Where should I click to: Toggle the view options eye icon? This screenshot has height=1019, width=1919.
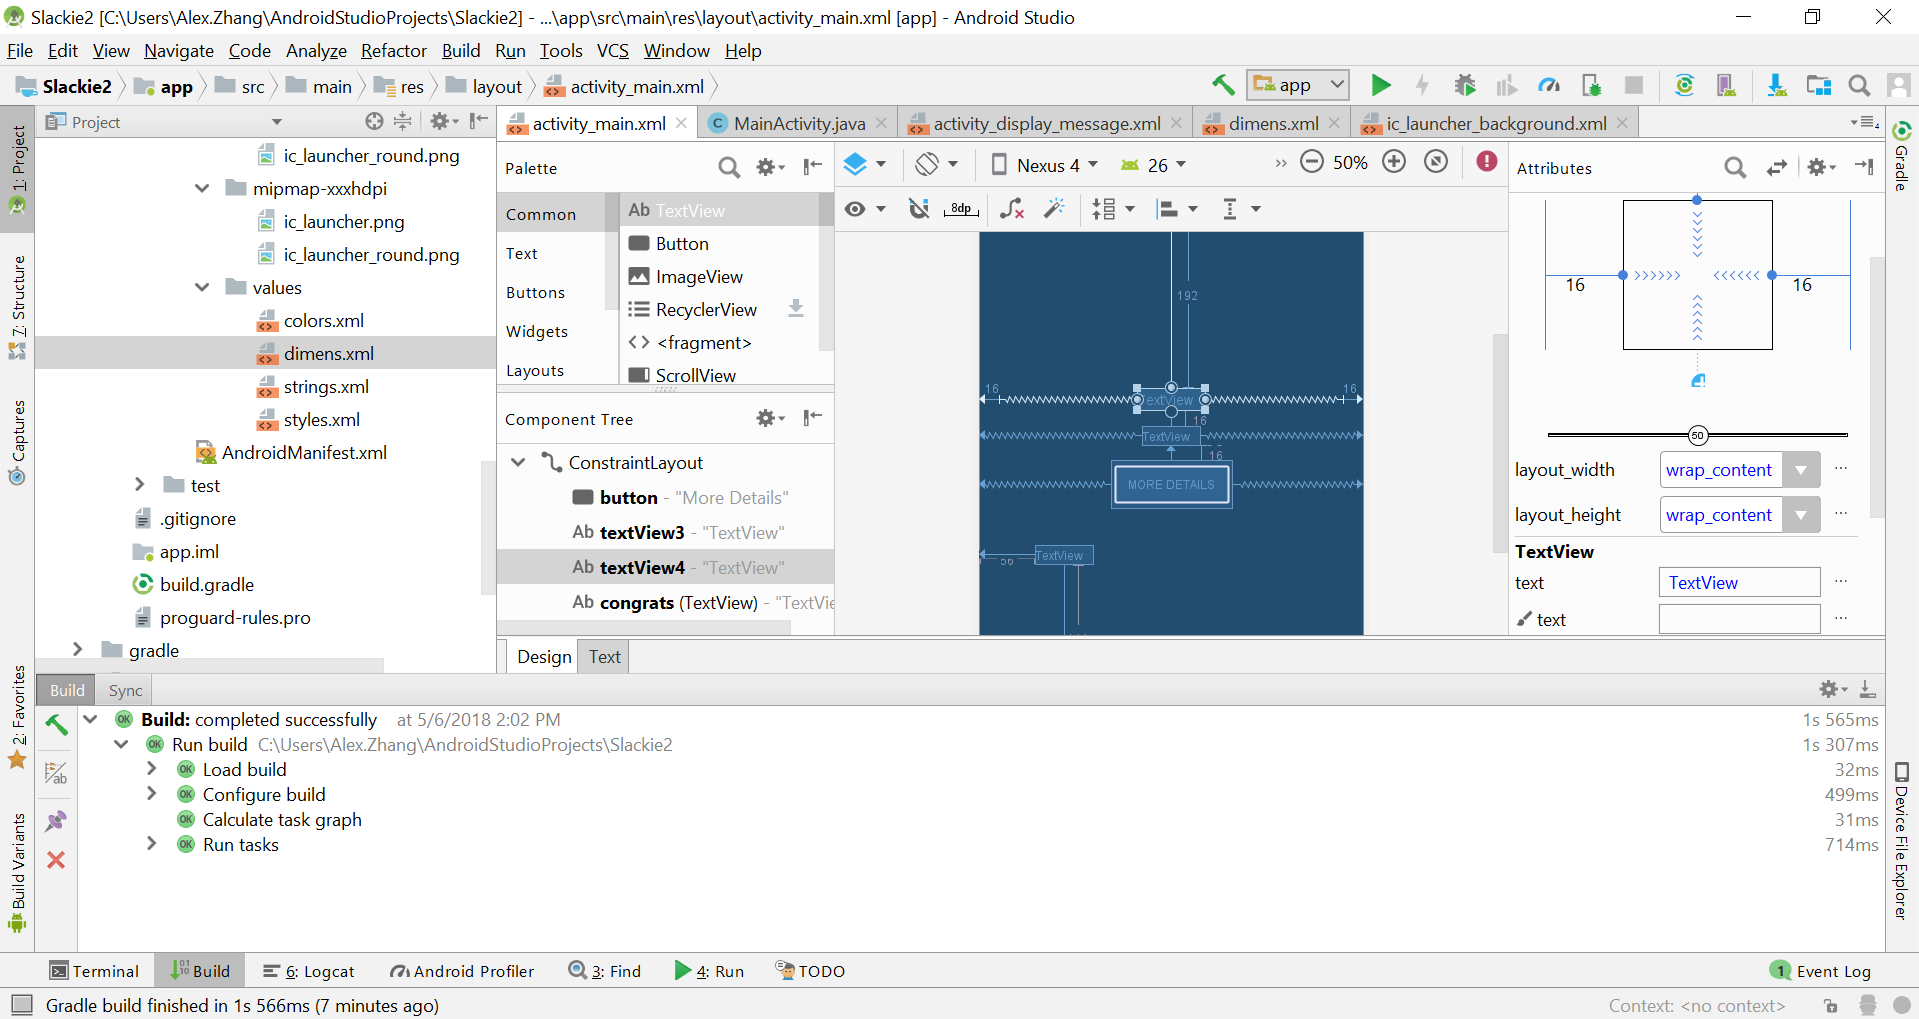pos(855,209)
